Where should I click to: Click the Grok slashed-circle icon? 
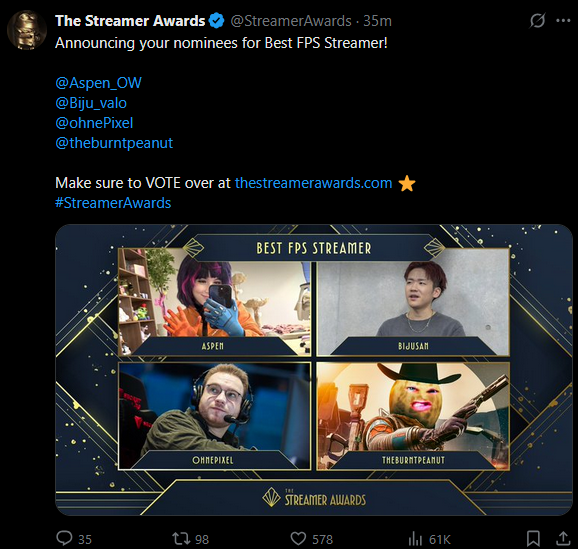tap(537, 20)
